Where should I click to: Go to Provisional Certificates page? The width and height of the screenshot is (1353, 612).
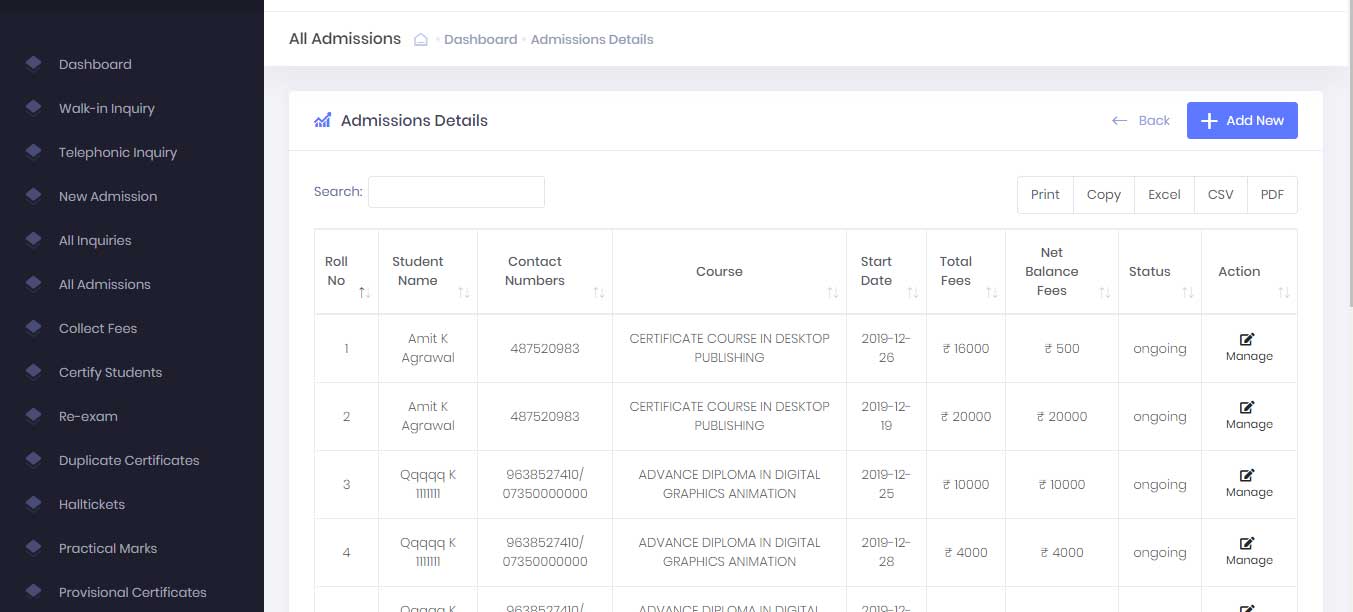[x=133, y=592]
